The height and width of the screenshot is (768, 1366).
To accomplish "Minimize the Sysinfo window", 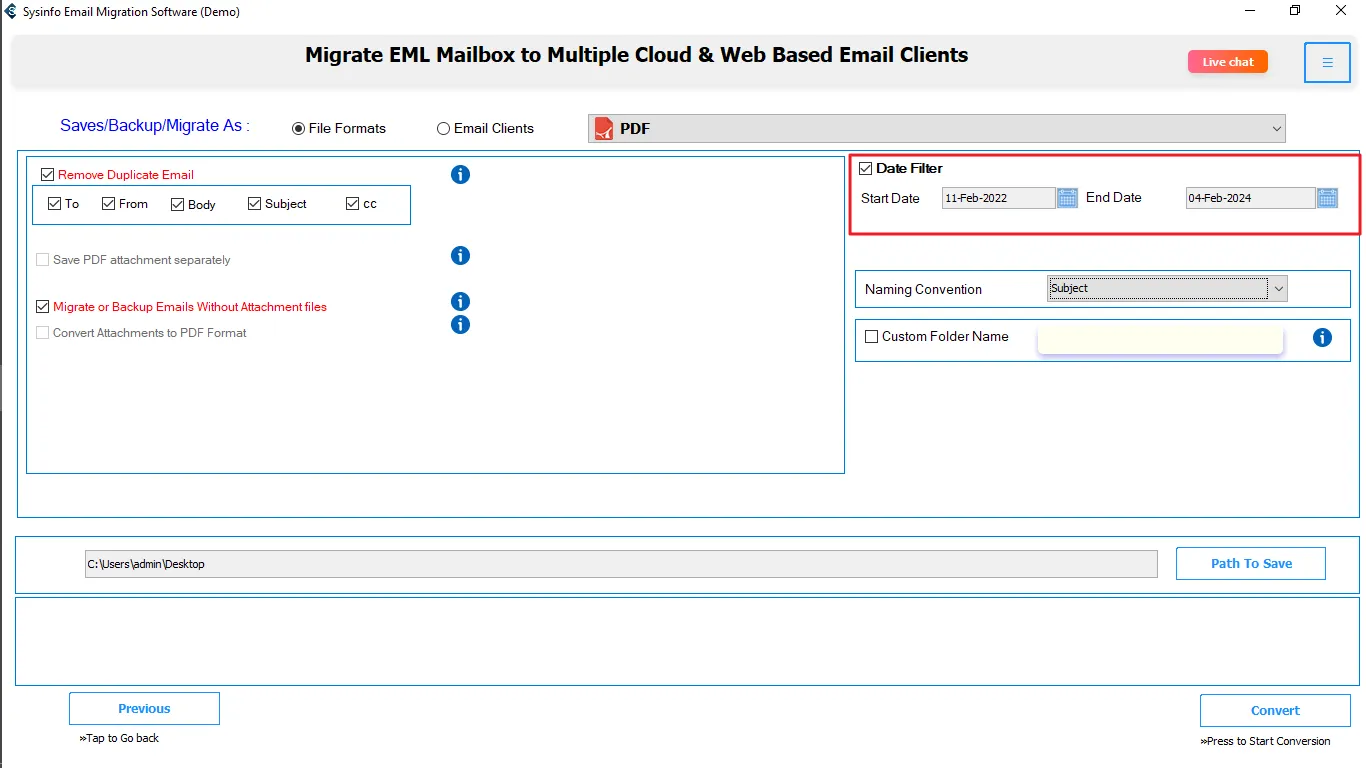I will [1250, 11].
